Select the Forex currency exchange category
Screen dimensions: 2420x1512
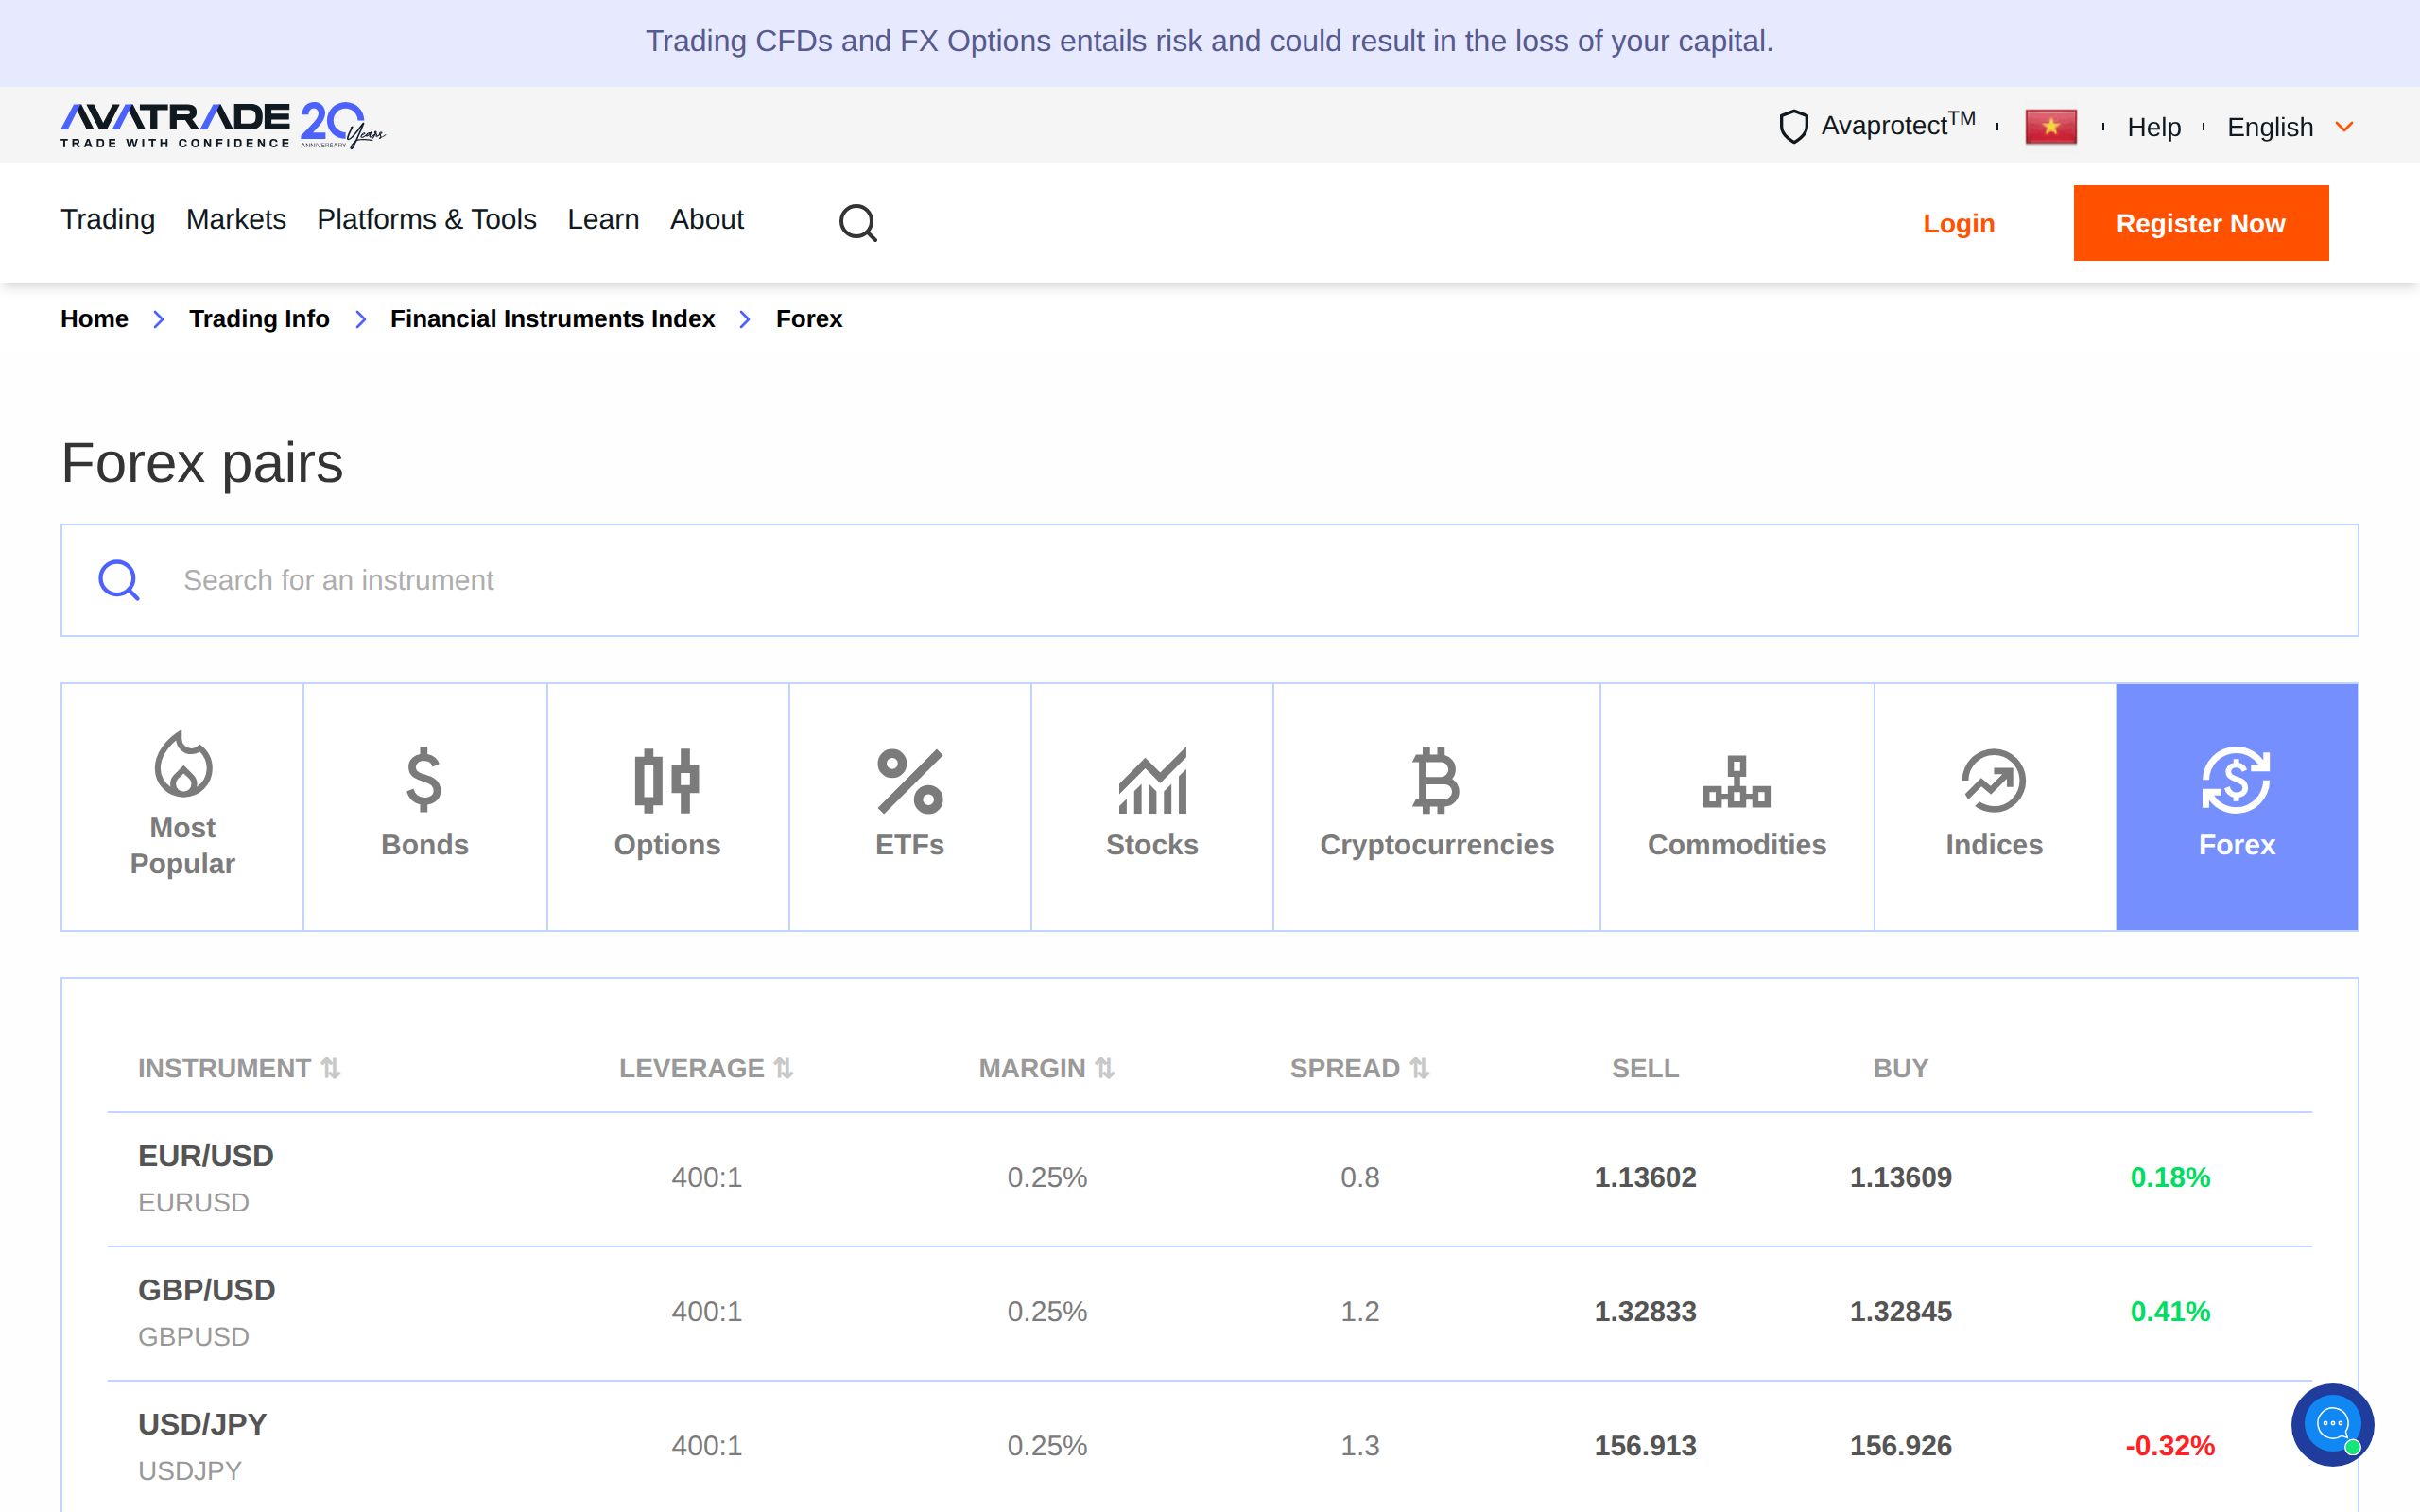coord(2237,806)
